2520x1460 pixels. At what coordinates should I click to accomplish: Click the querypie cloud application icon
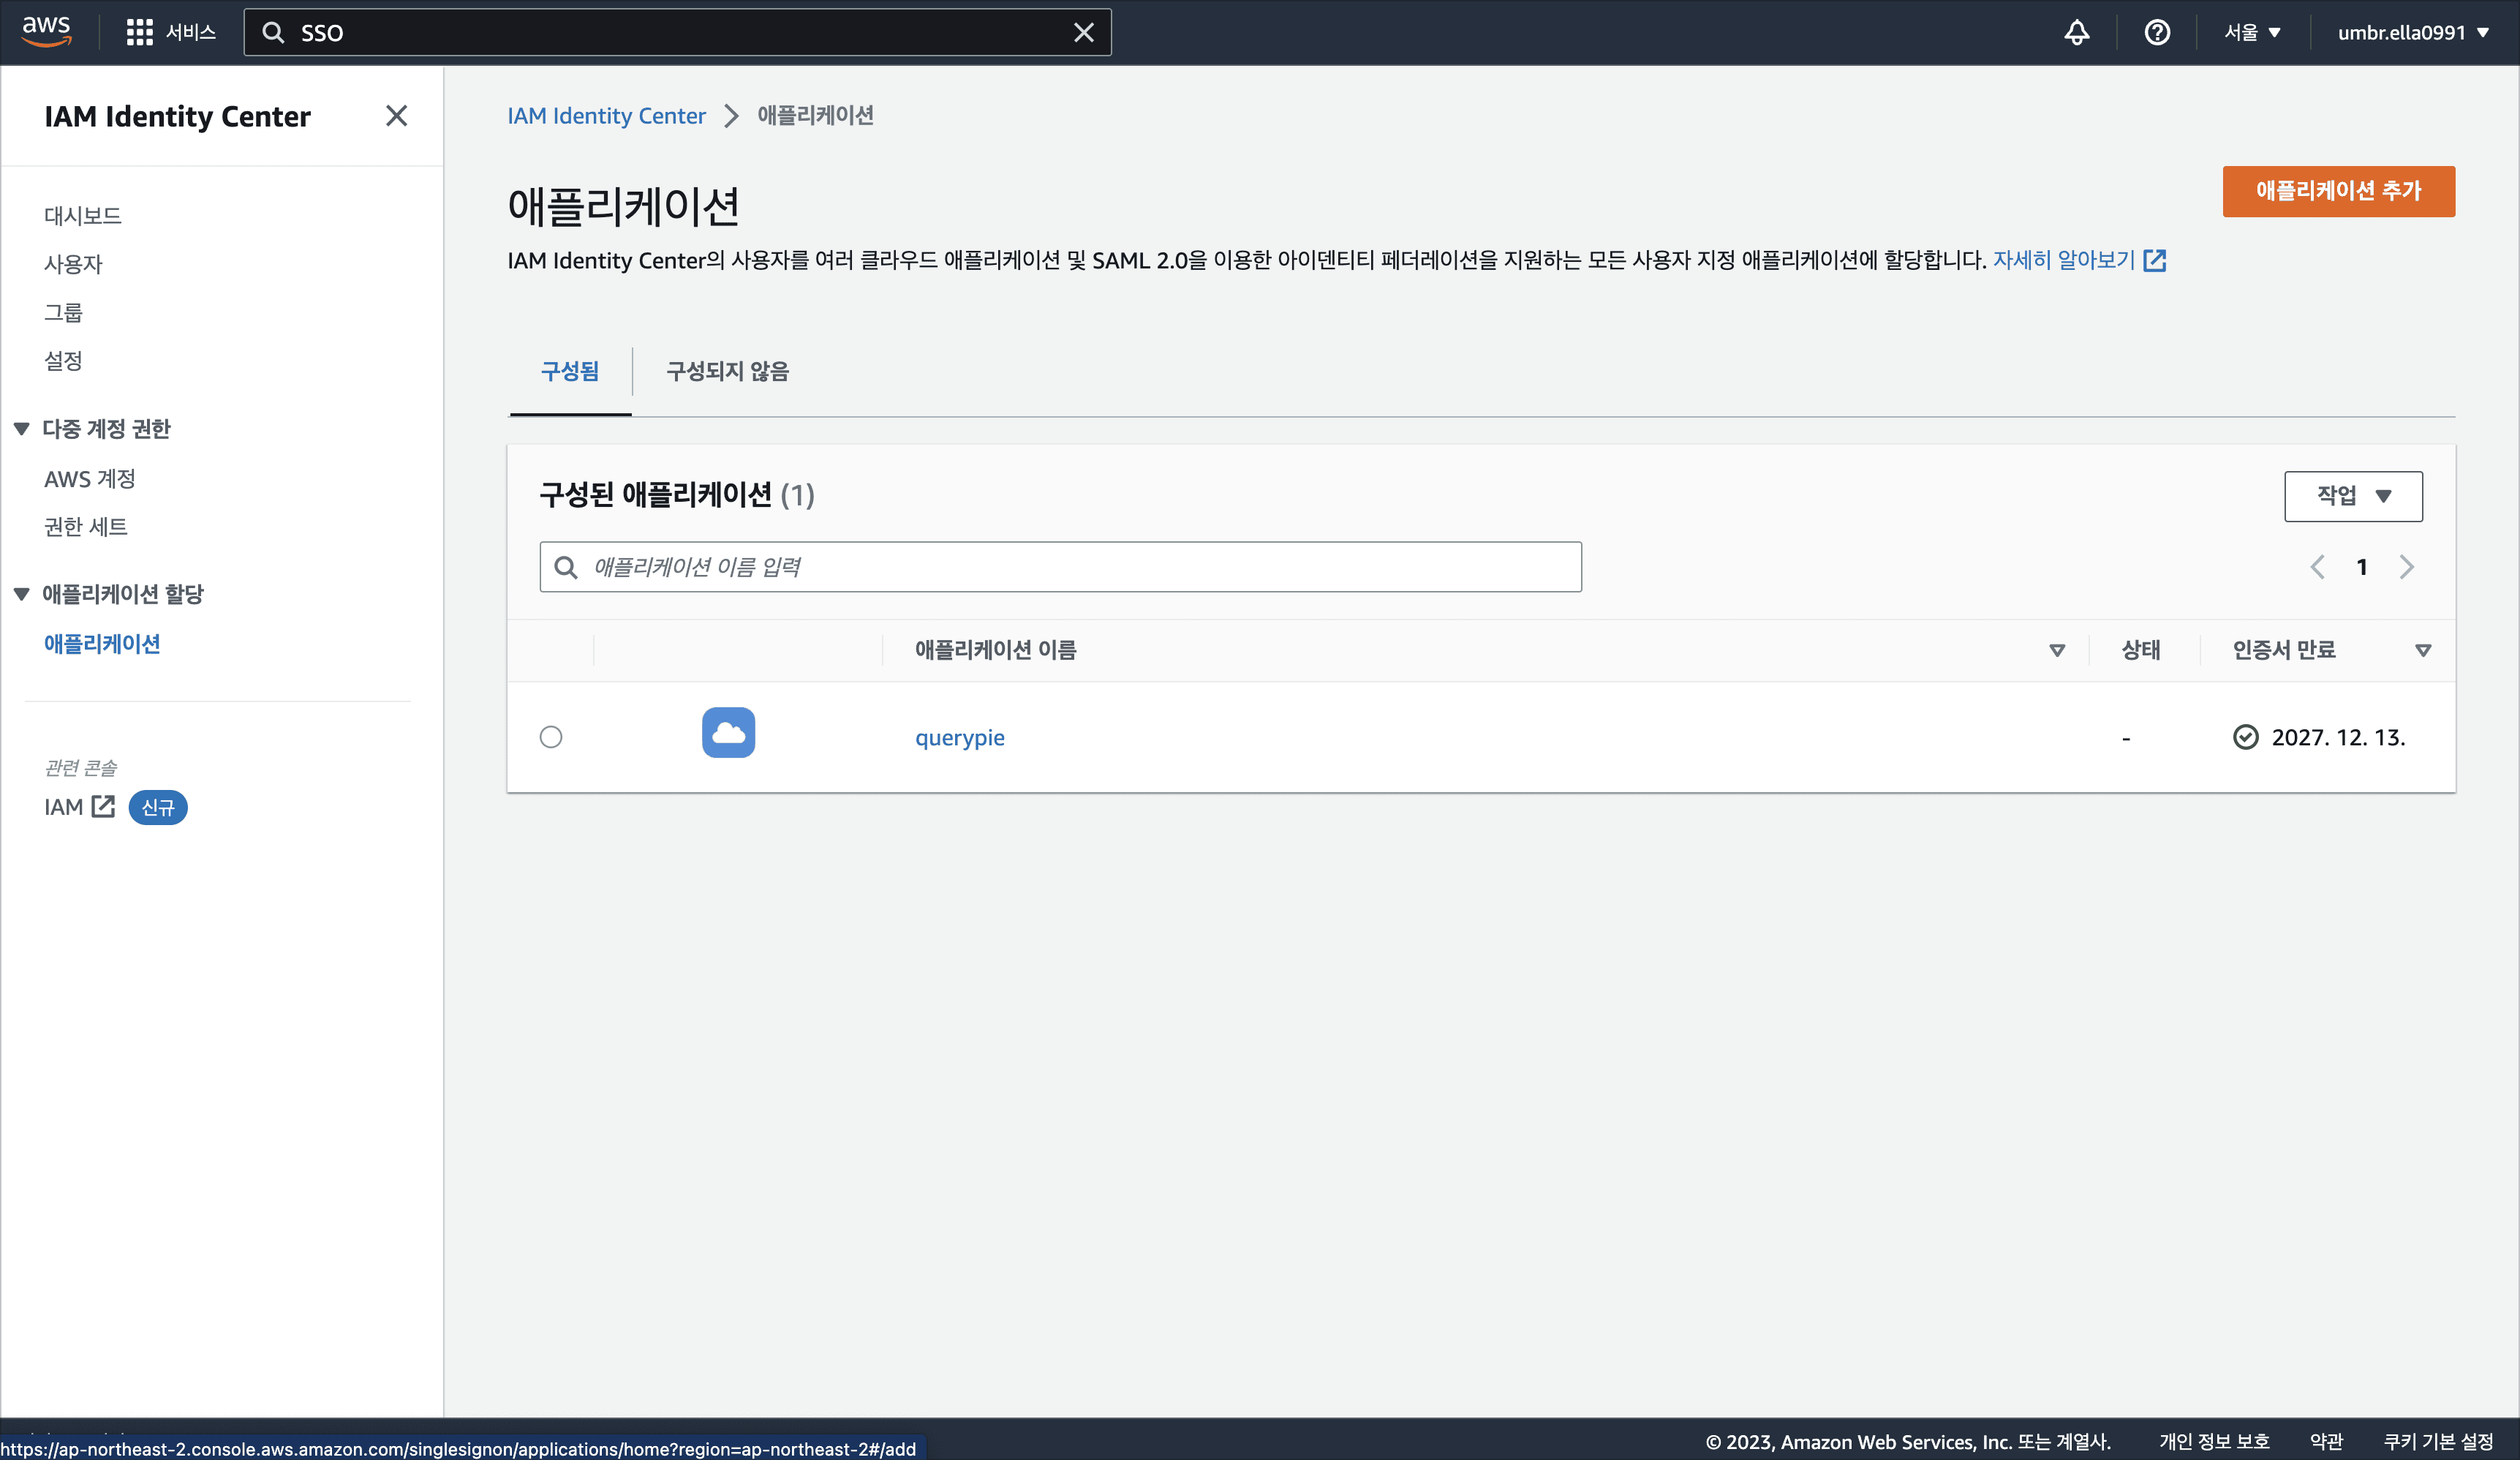click(728, 733)
